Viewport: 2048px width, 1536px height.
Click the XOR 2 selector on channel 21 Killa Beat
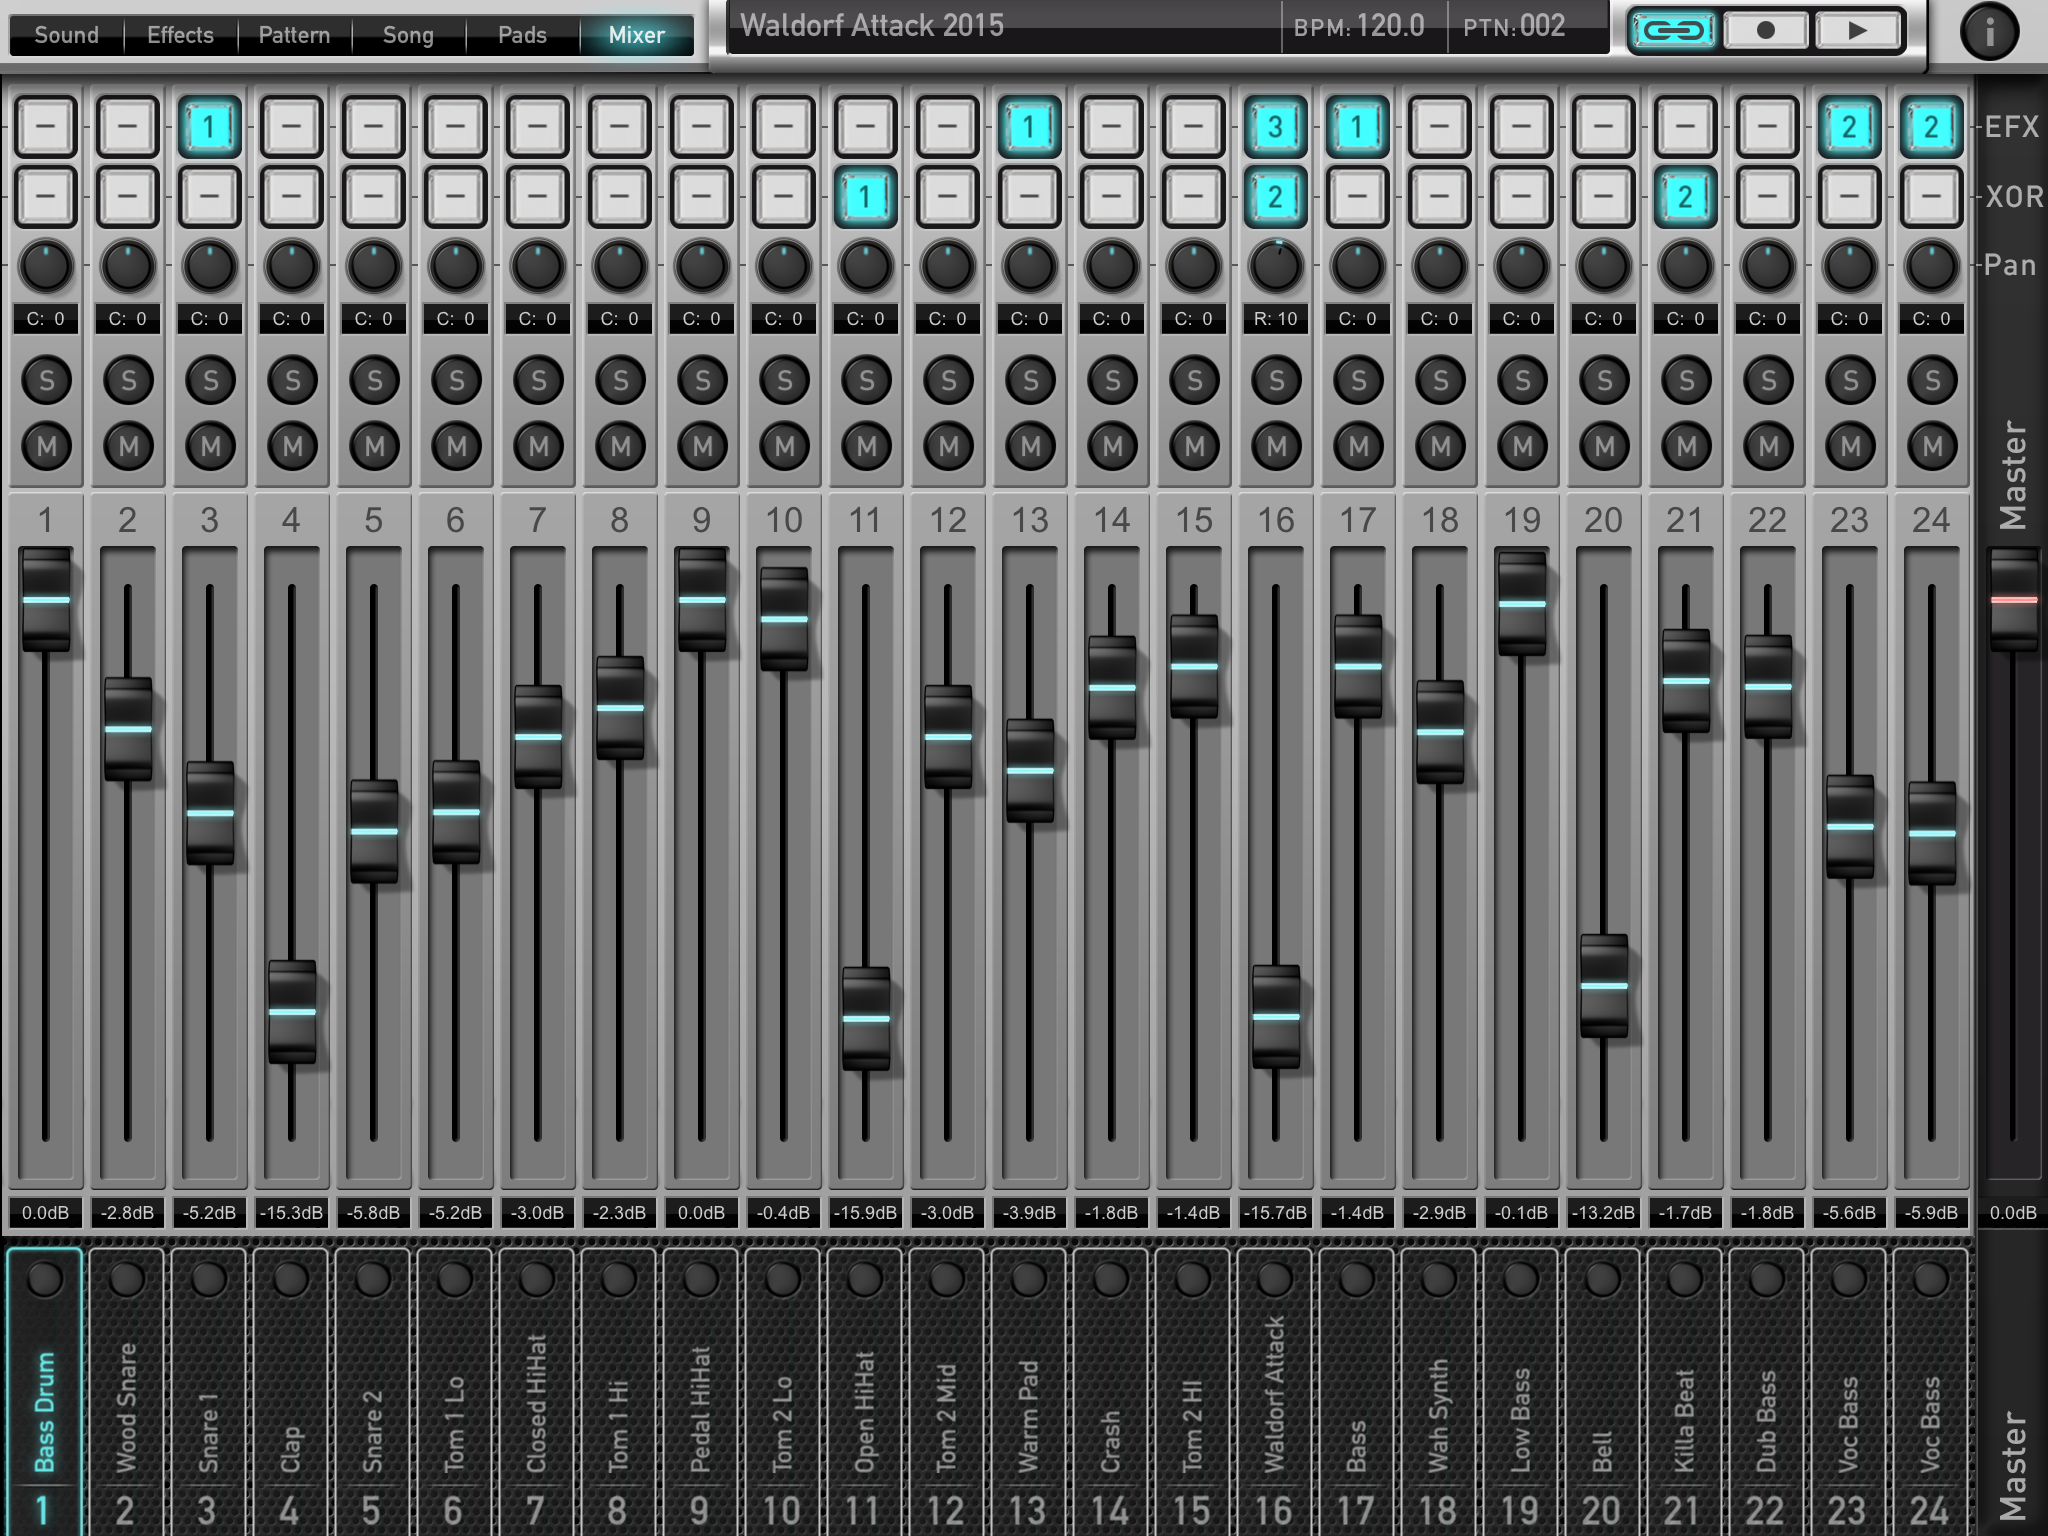[x=1685, y=196]
